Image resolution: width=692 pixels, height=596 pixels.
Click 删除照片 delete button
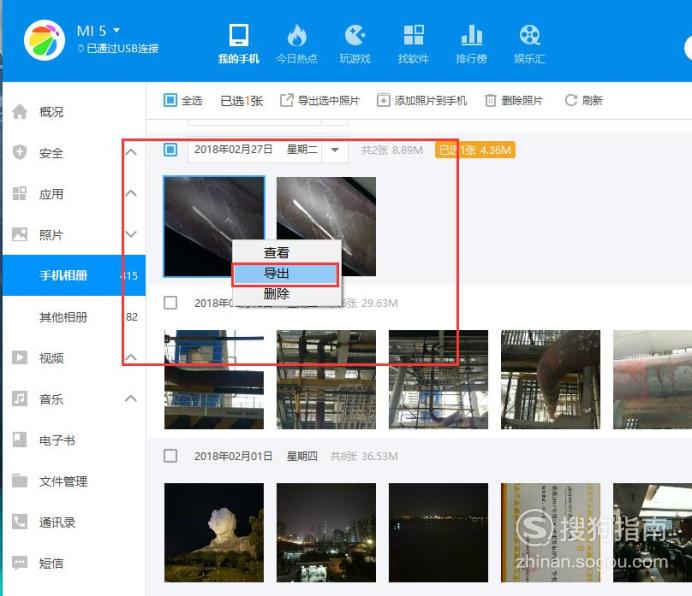point(514,101)
